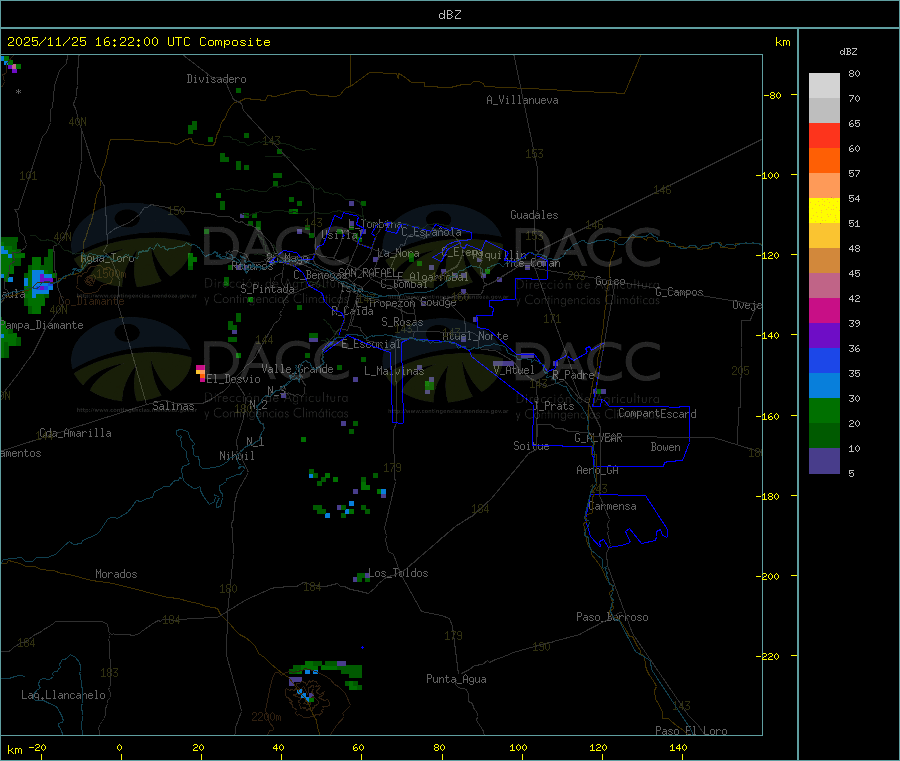This screenshot has width=900, height=761.
Task: Click the L_Malvinas label
Action: coord(394,371)
